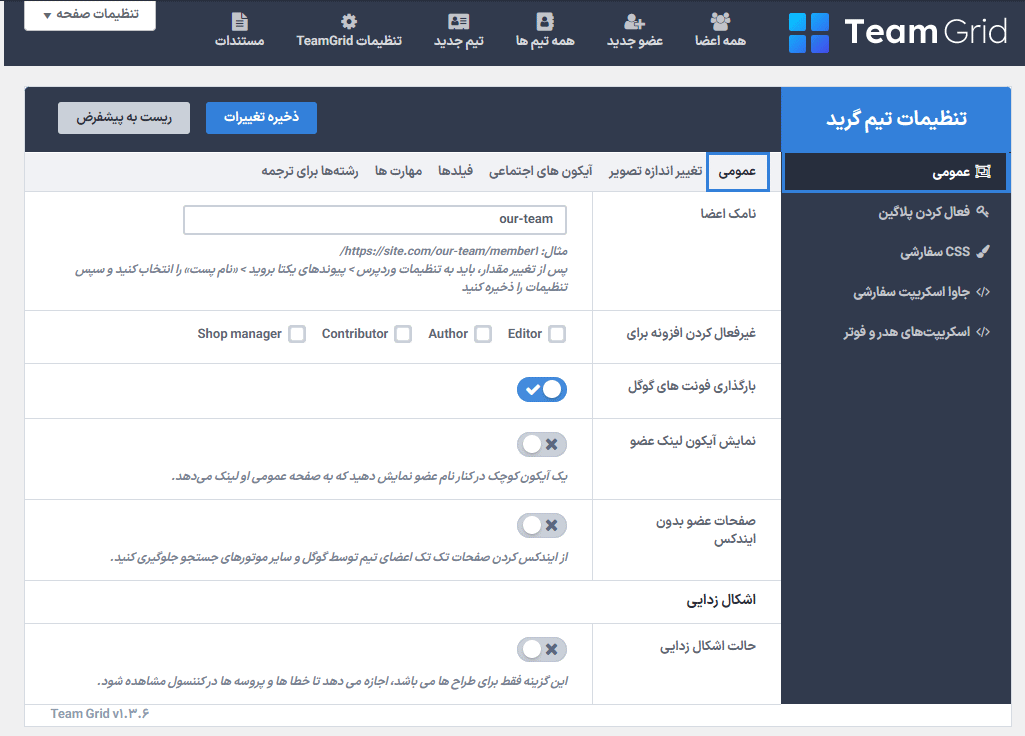
Task: Check the Shop manager checkbox
Action: coord(297,334)
